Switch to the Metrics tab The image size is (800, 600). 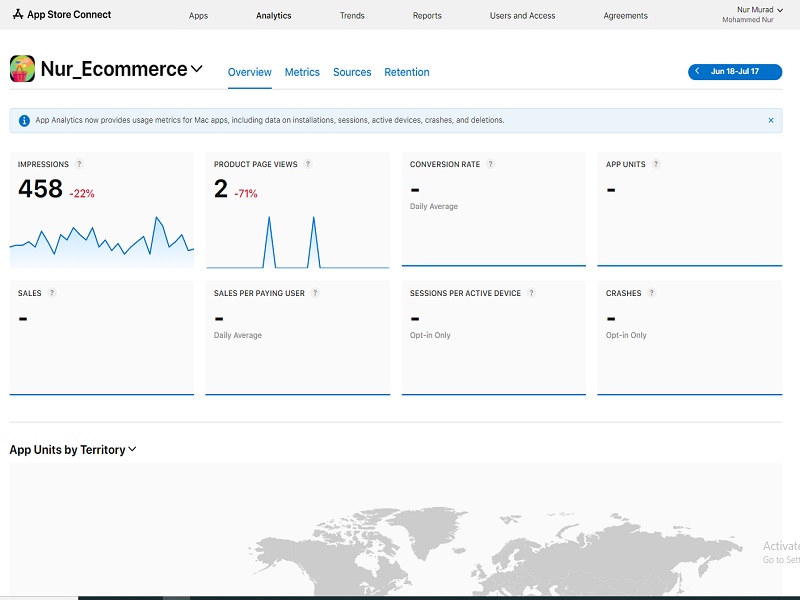[302, 72]
